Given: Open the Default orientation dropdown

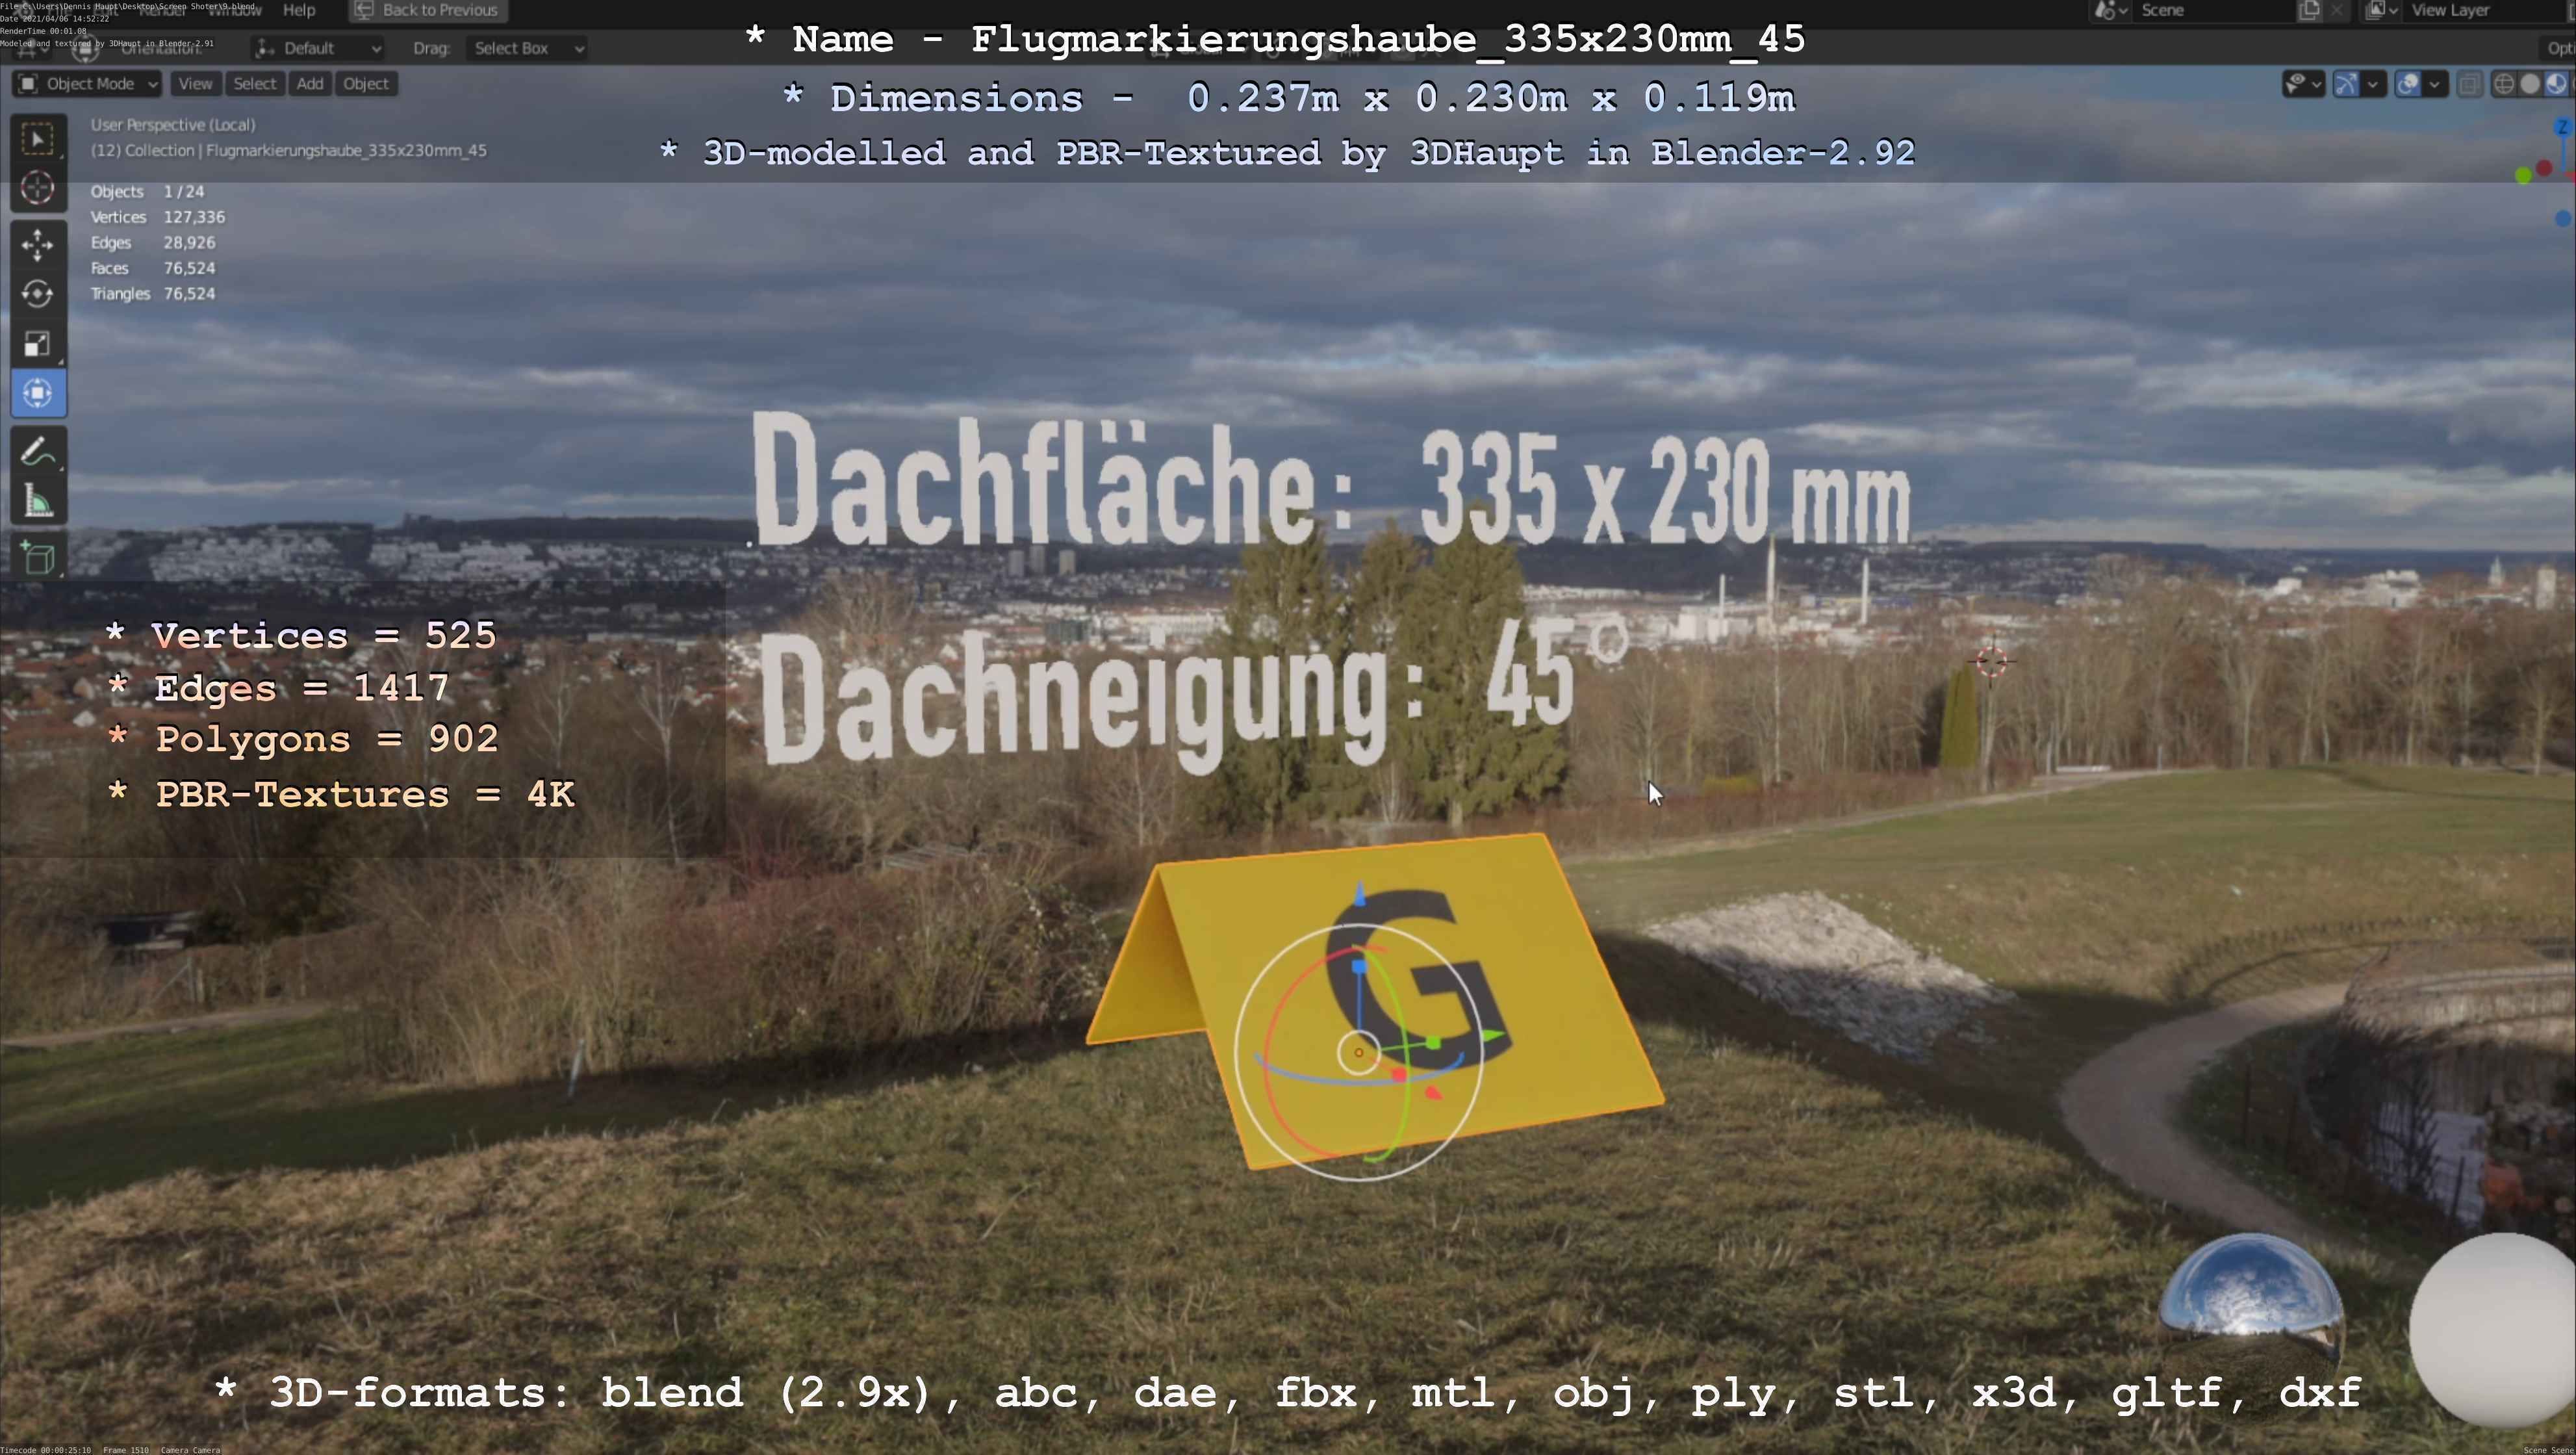Looking at the screenshot, I should (318, 48).
